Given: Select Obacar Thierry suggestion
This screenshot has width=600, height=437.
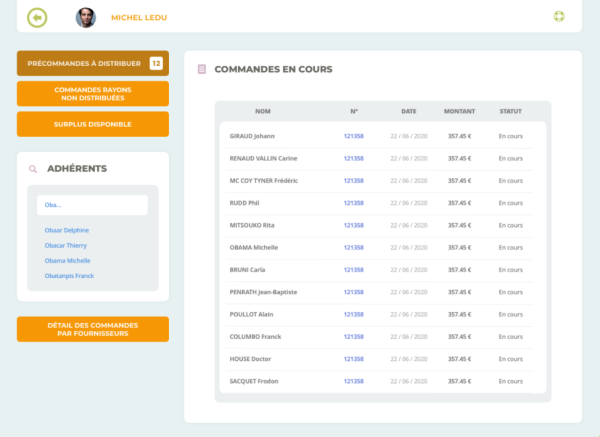Looking at the screenshot, I should tap(66, 245).
